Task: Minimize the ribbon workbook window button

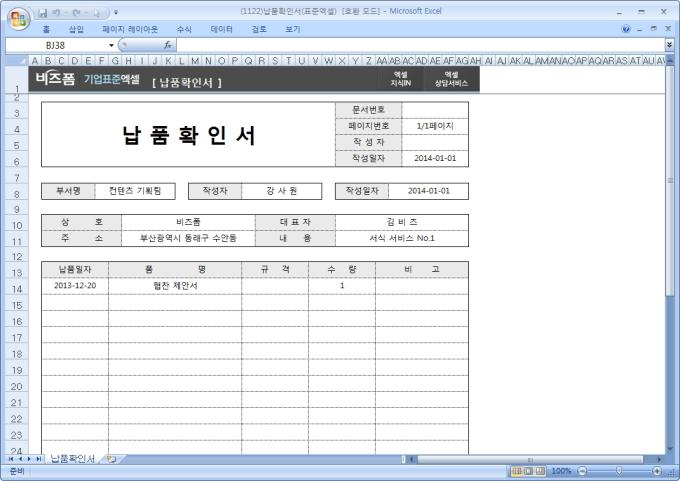Action: (x=639, y=29)
